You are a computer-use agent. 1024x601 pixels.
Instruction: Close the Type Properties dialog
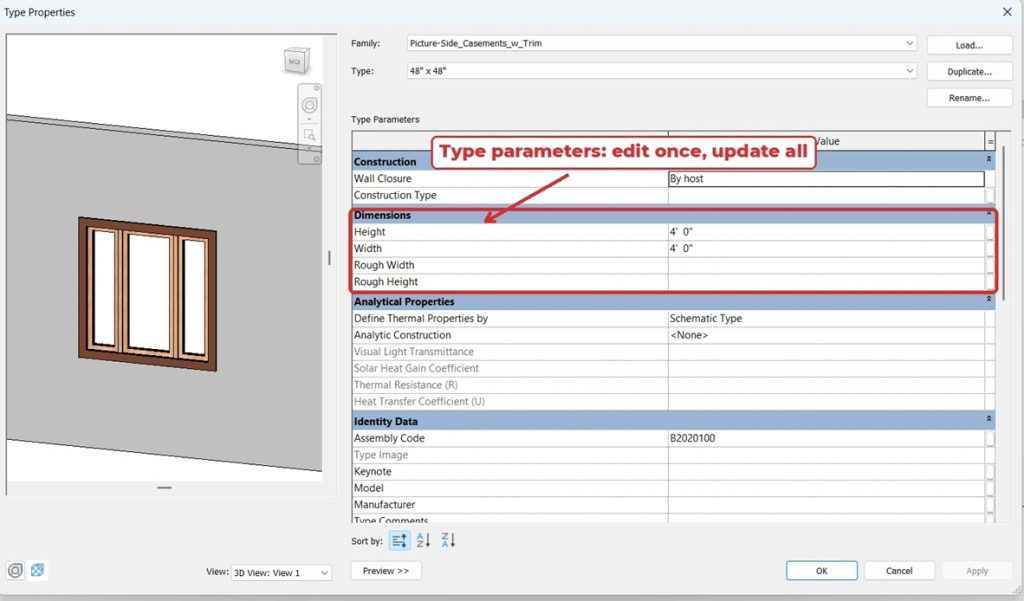click(1007, 12)
